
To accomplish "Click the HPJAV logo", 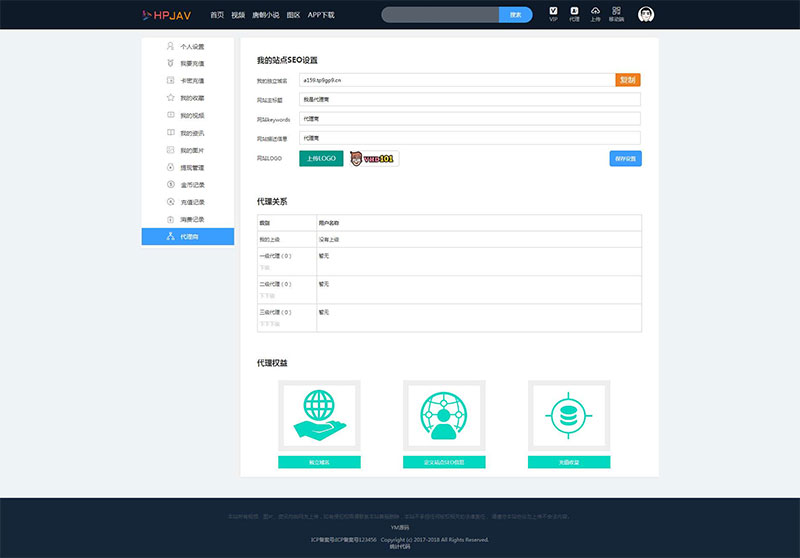I will [168, 15].
